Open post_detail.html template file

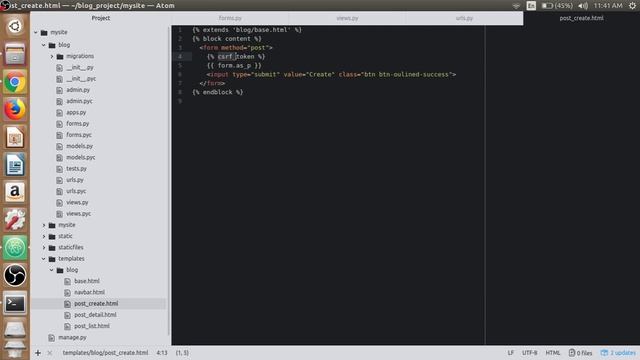[95, 315]
